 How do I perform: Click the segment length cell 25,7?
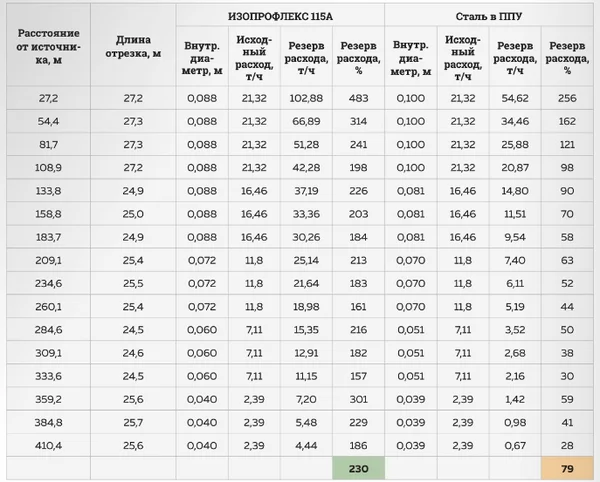coord(133,422)
